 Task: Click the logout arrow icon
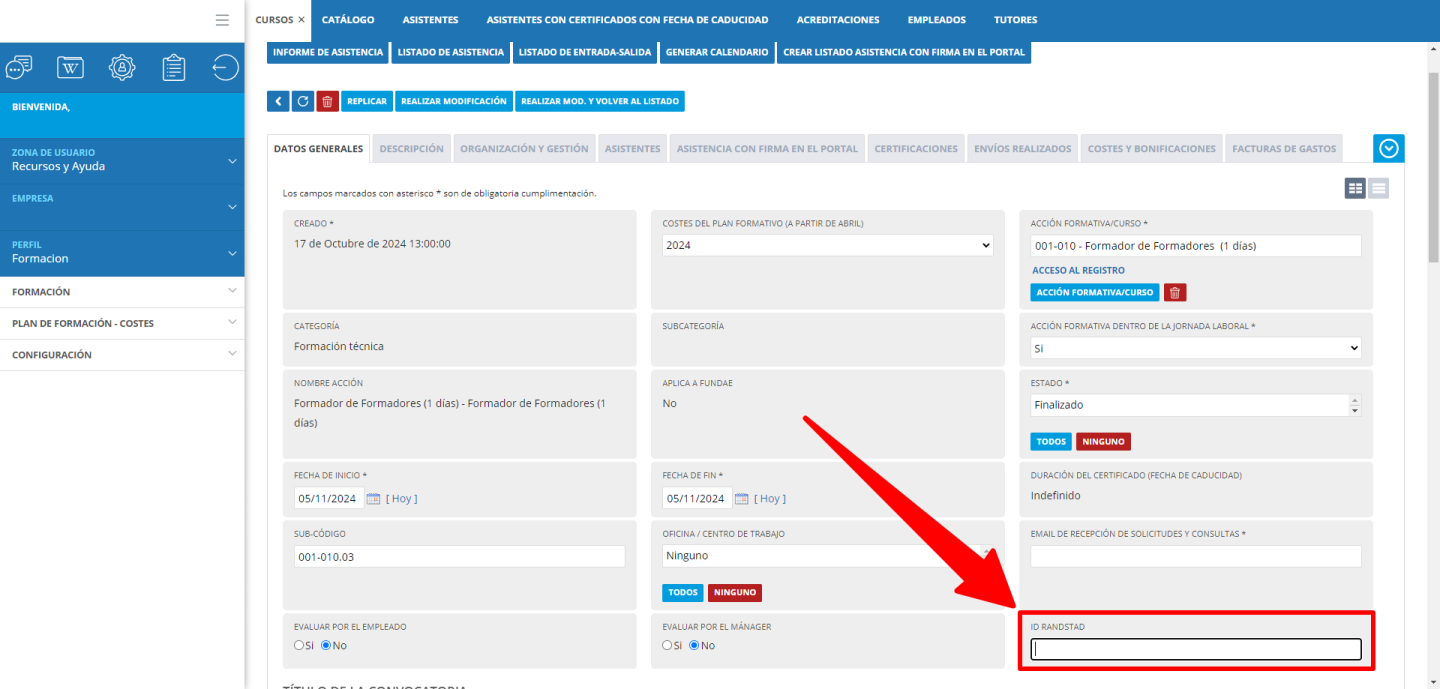coord(225,67)
